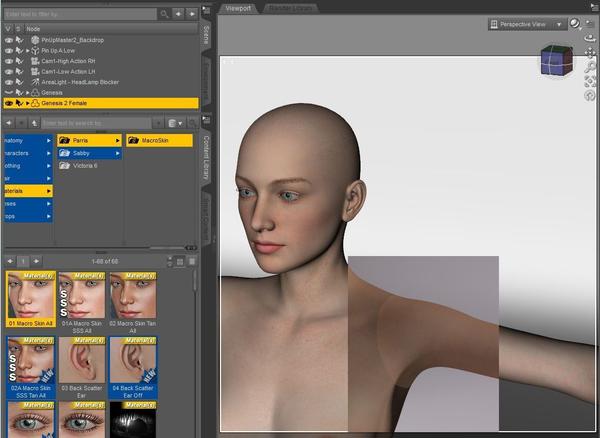
Task: Toggle visibility of Cam1-High Action RH
Action: pos(8,61)
